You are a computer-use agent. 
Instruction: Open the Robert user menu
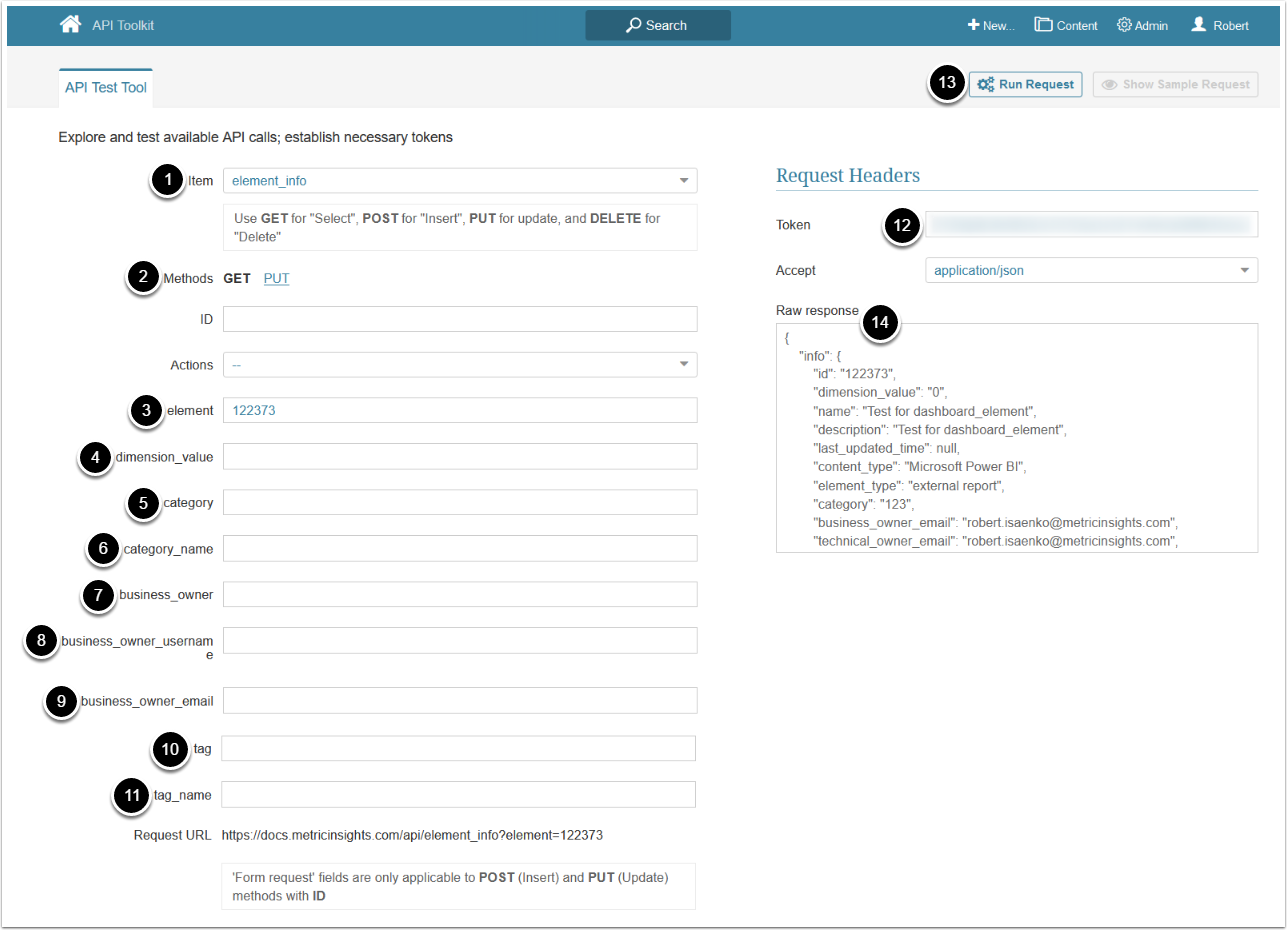pyautogui.click(x=1220, y=25)
